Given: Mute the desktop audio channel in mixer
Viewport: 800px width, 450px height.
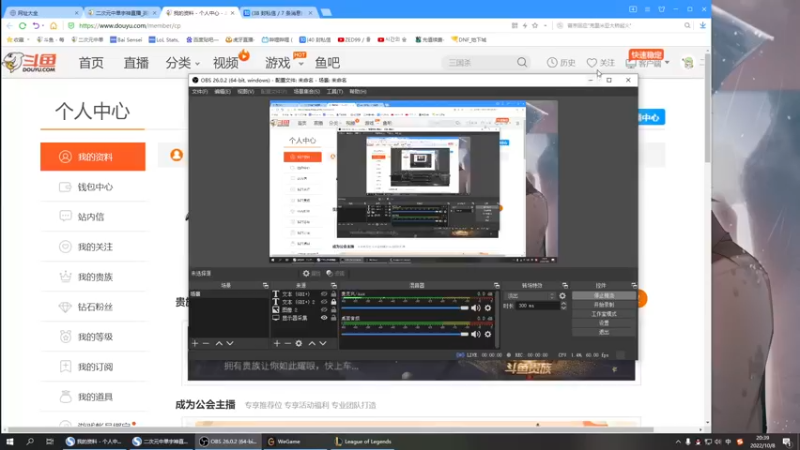Looking at the screenshot, I should point(476,334).
